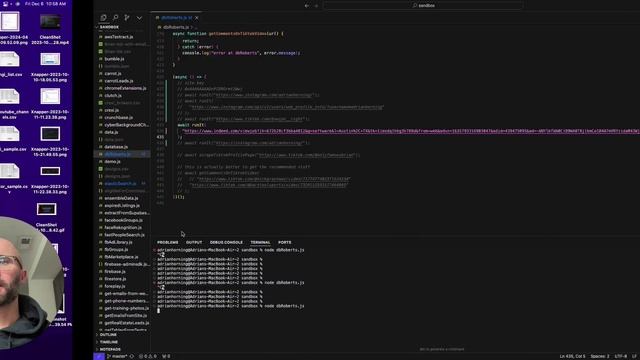The height and width of the screenshot is (360, 640).
Task: Click the master git branch indicator
Action: click(117, 356)
